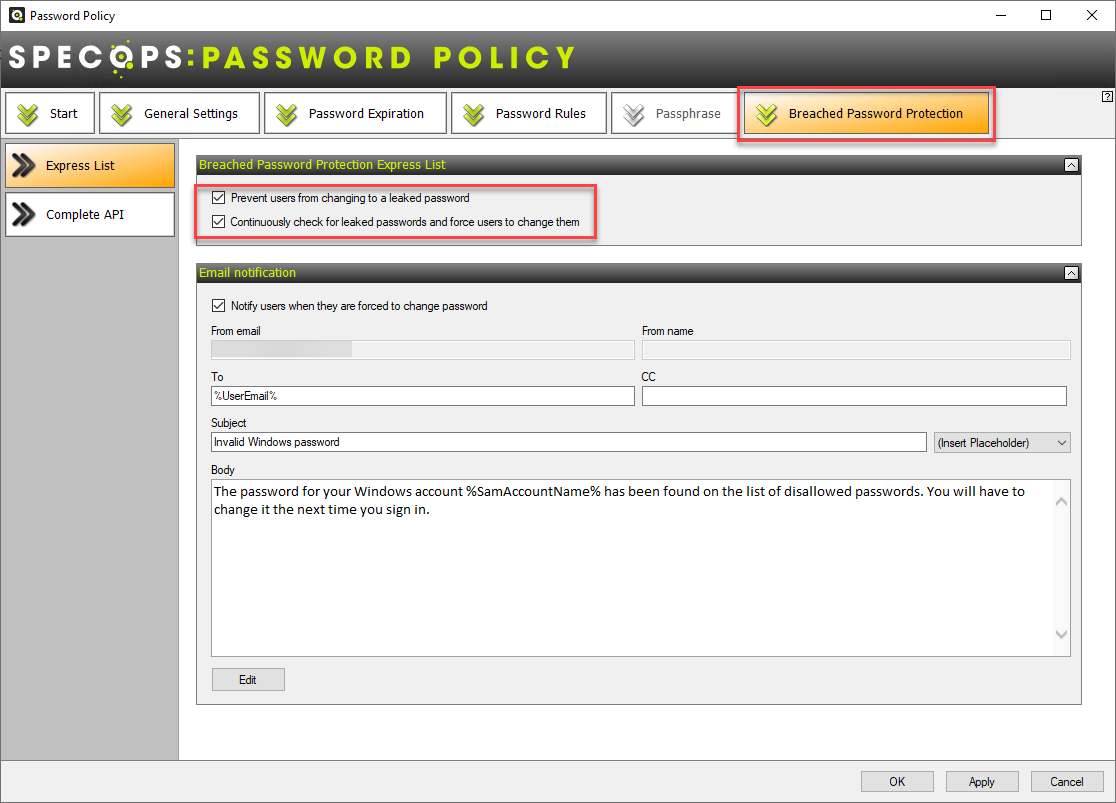
Task: Select Breached Password Protection tab
Action: [x=865, y=113]
